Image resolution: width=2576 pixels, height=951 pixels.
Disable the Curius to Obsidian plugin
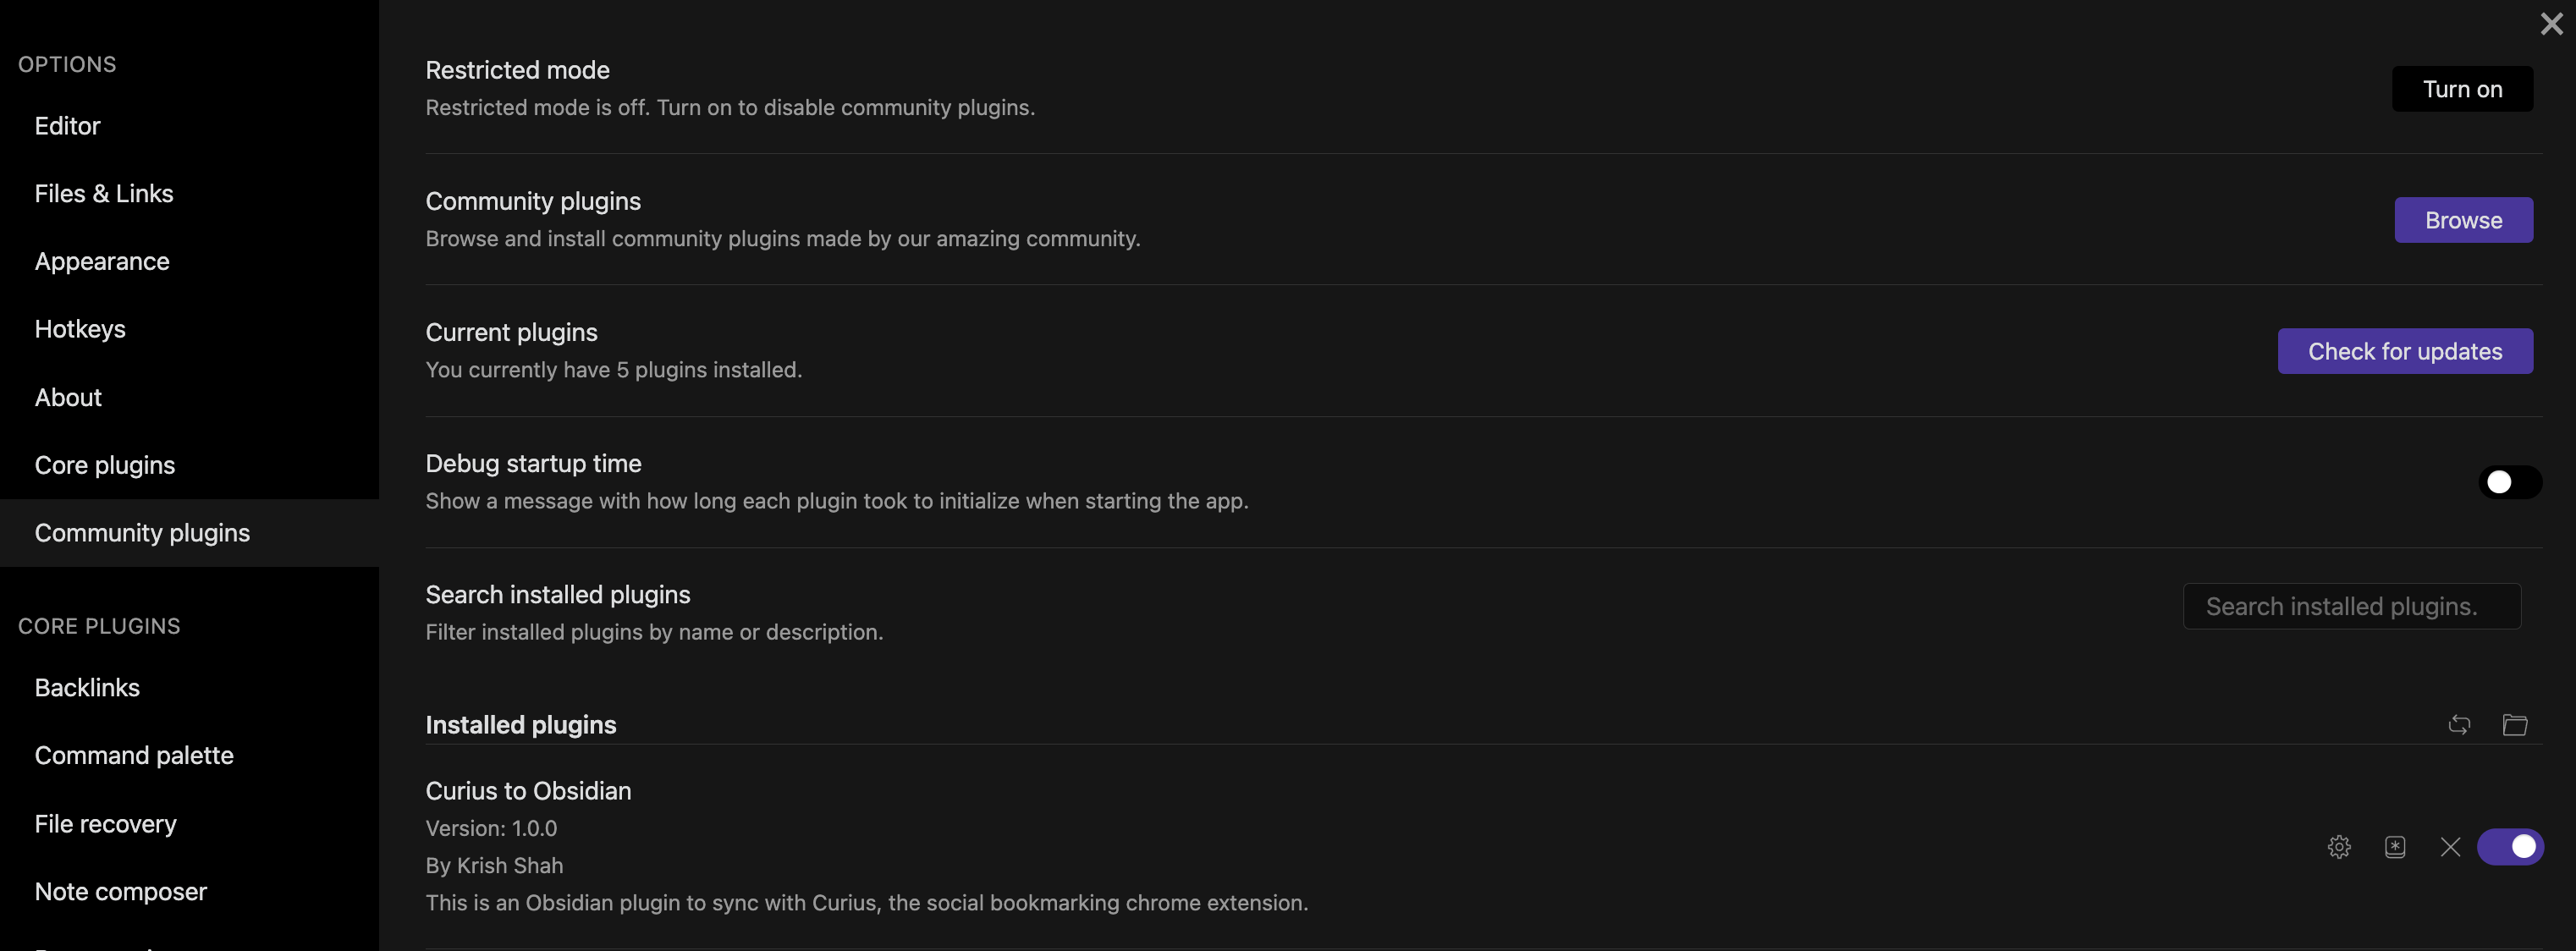[x=2511, y=846]
